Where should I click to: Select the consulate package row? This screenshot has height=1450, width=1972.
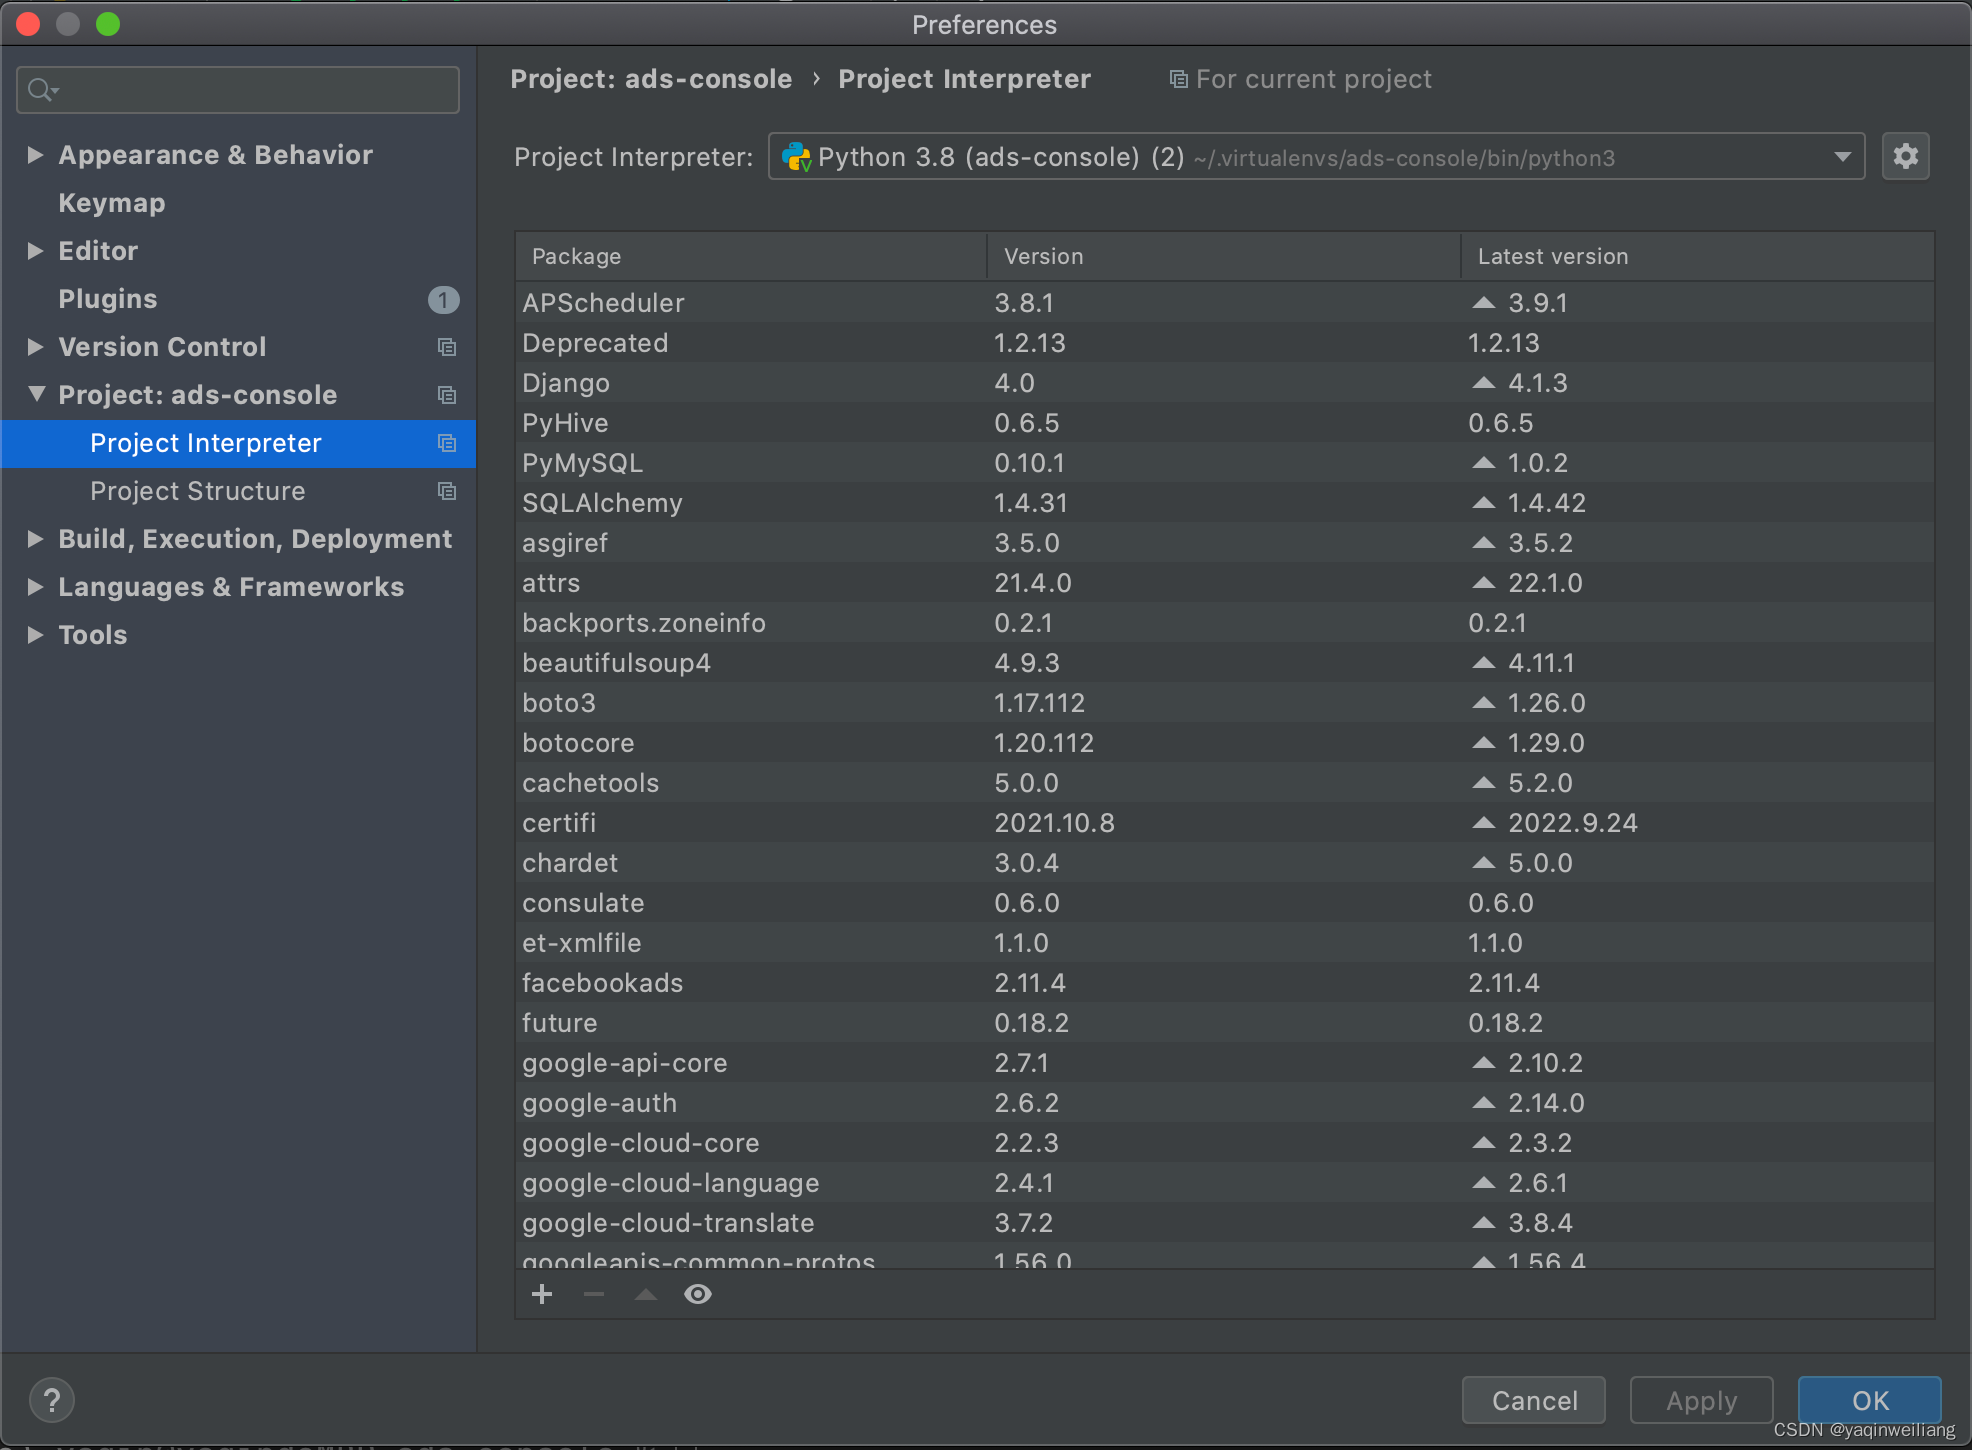[x=1225, y=903]
